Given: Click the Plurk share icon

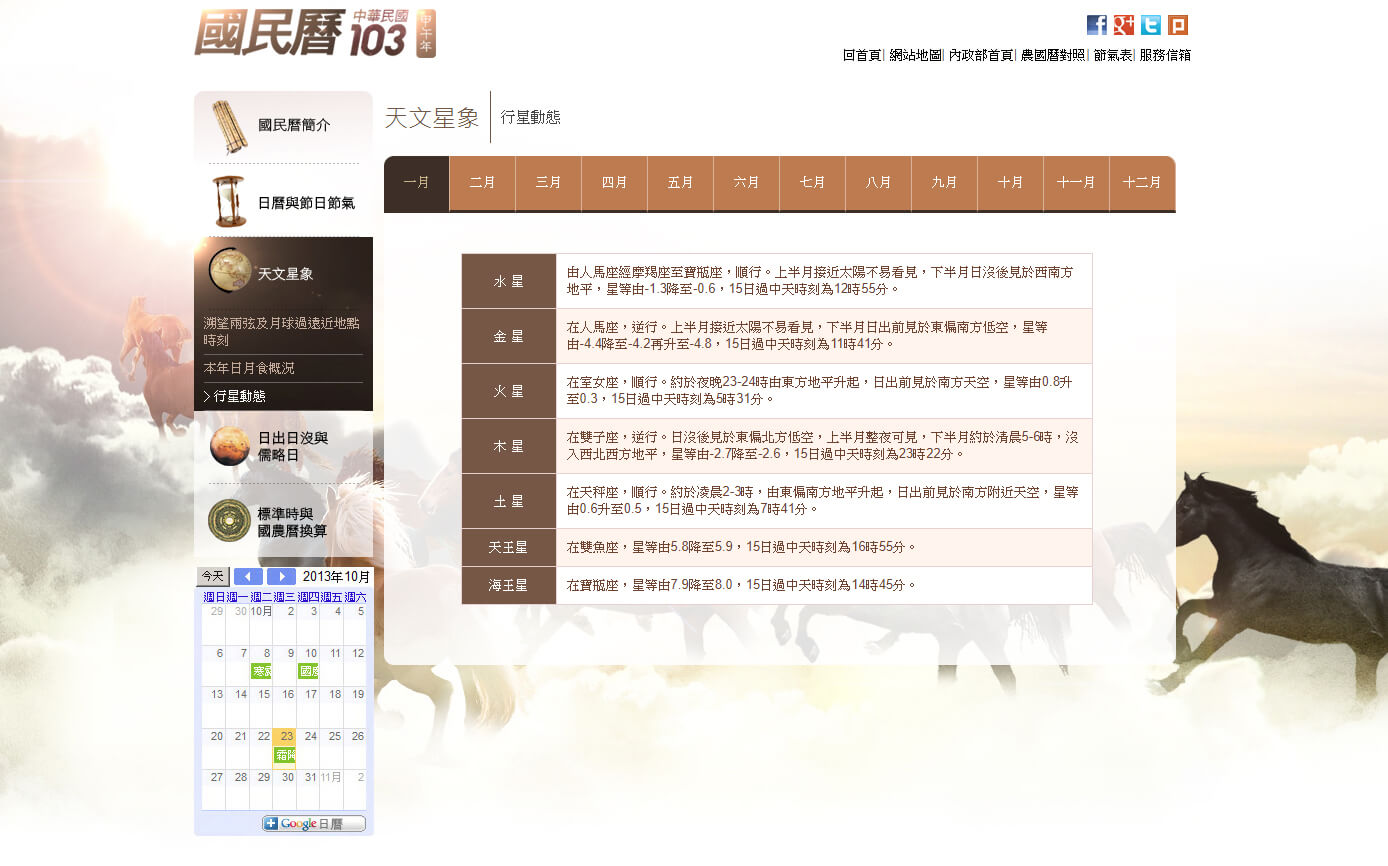Looking at the screenshot, I should 1178,25.
